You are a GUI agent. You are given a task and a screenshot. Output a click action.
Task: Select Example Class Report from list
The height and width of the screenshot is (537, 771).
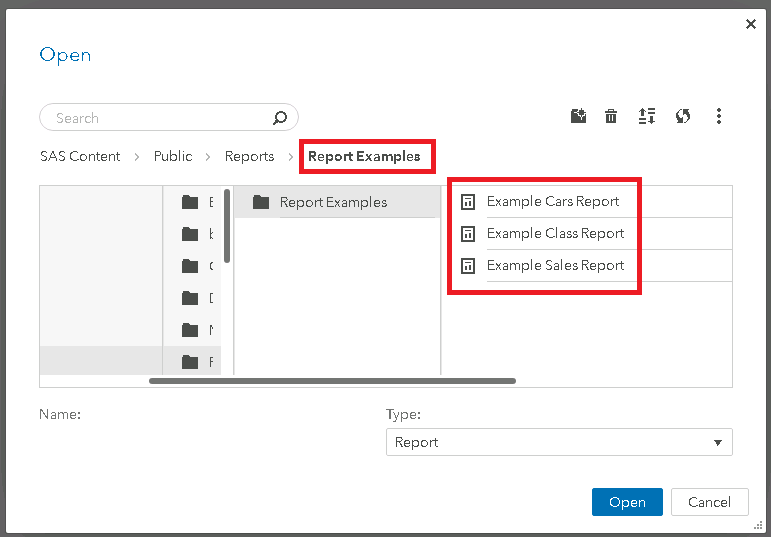pos(555,234)
